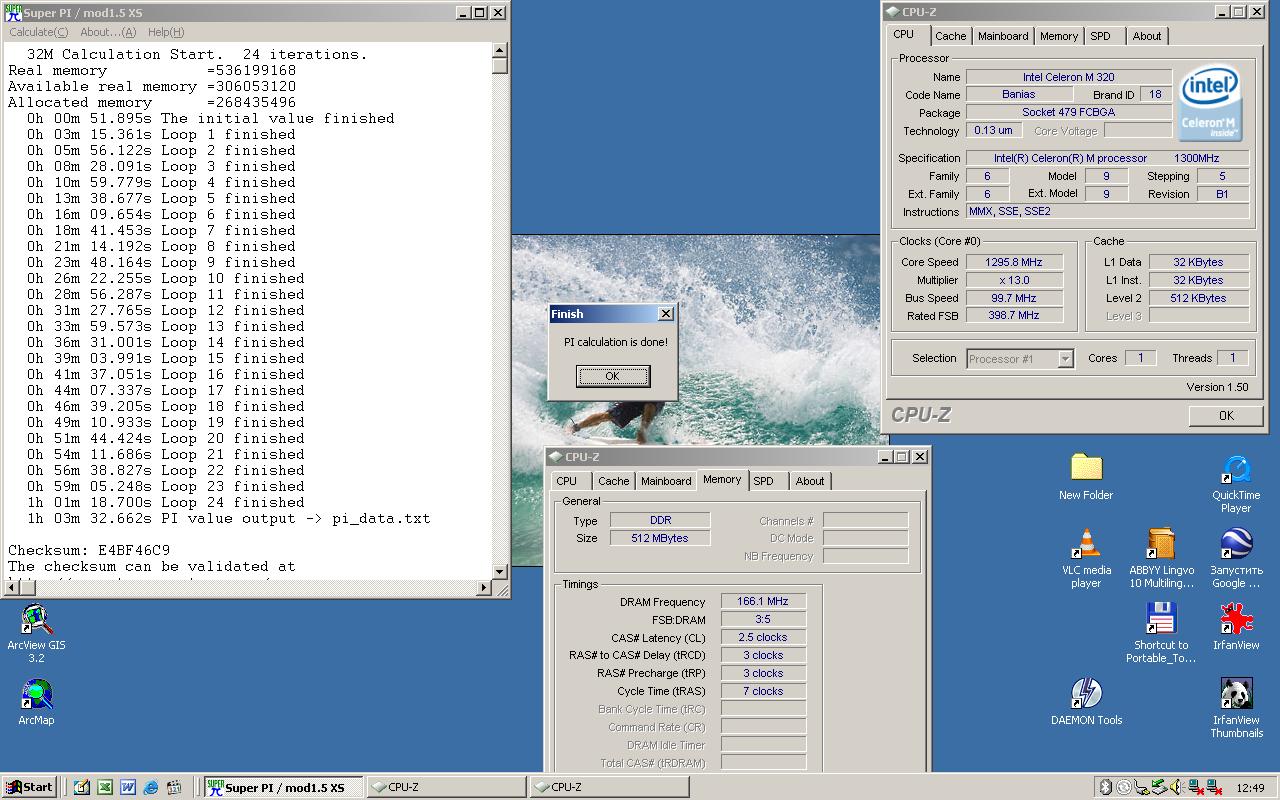1280x800 pixels.
Task: Switch to Cache tab in top CPU-Z
Action: click(950, 36)
